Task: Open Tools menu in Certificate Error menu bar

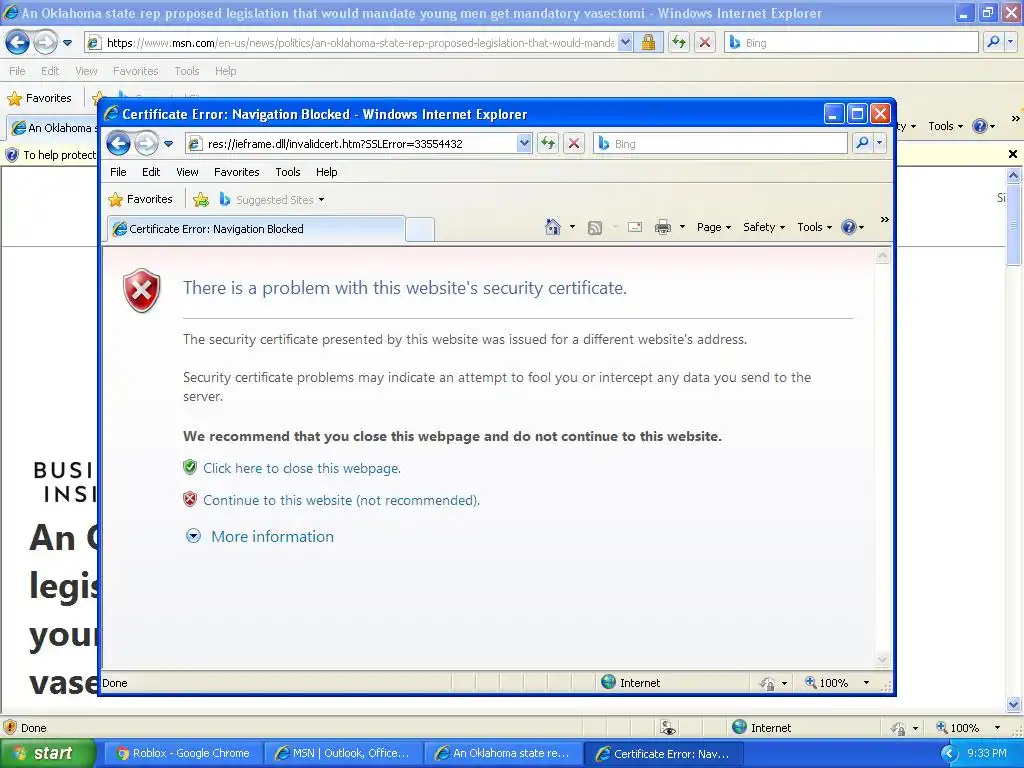Action: click(288, 172)
